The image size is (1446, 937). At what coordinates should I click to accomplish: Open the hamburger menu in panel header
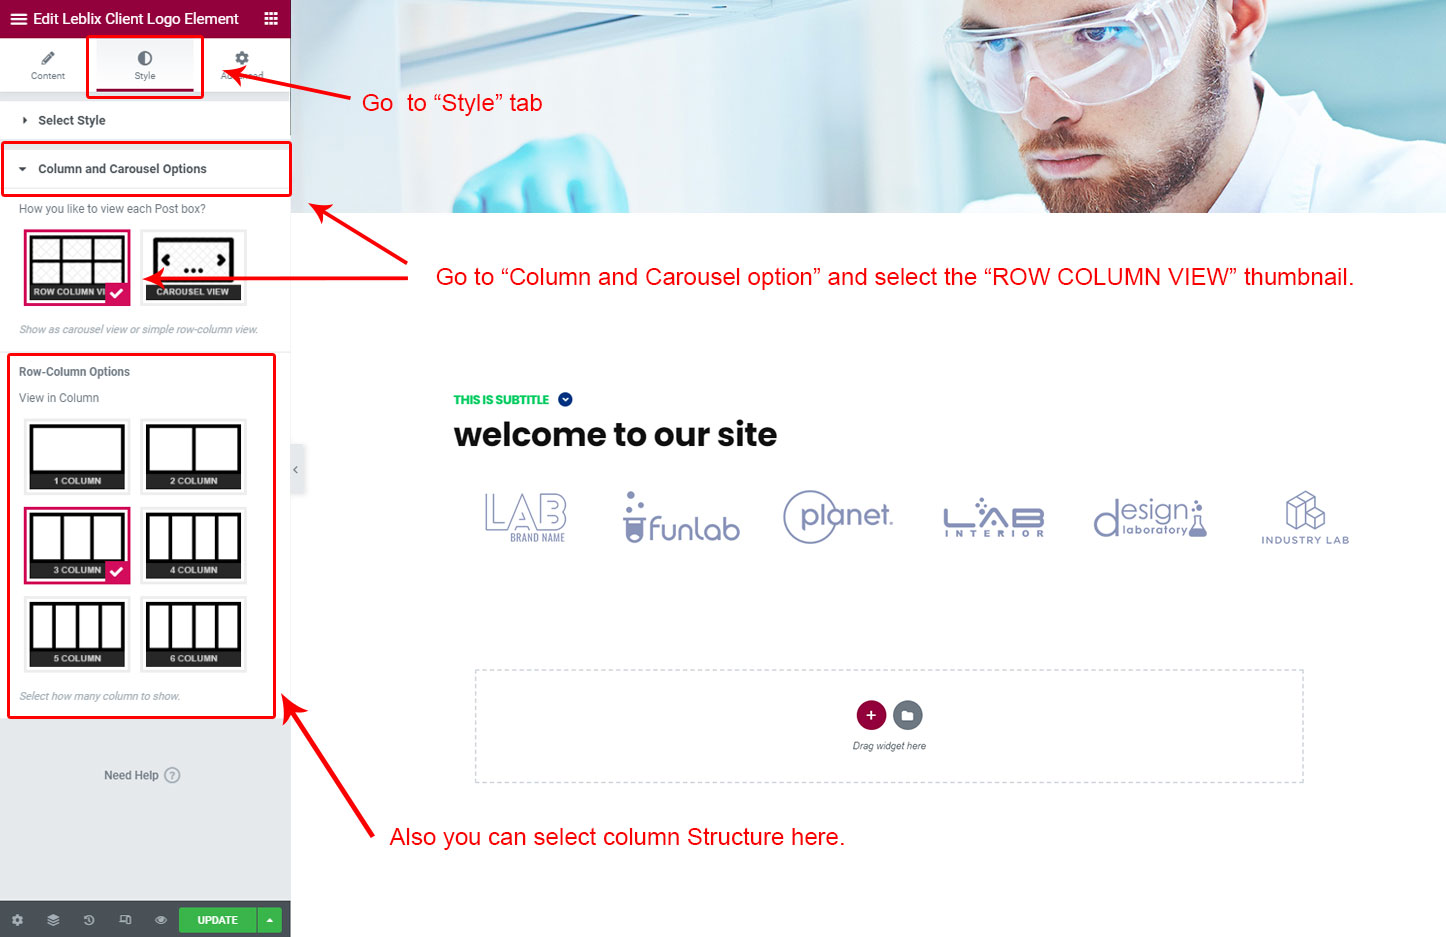point(18,19)
